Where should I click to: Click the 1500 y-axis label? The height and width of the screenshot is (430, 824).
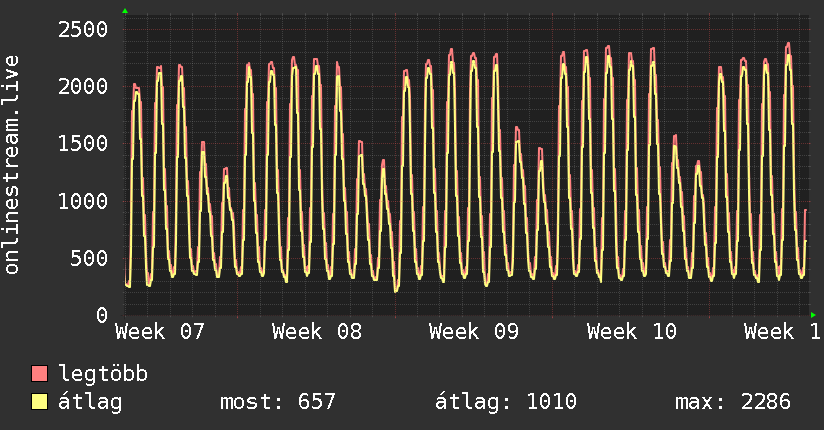coord(83,144)
